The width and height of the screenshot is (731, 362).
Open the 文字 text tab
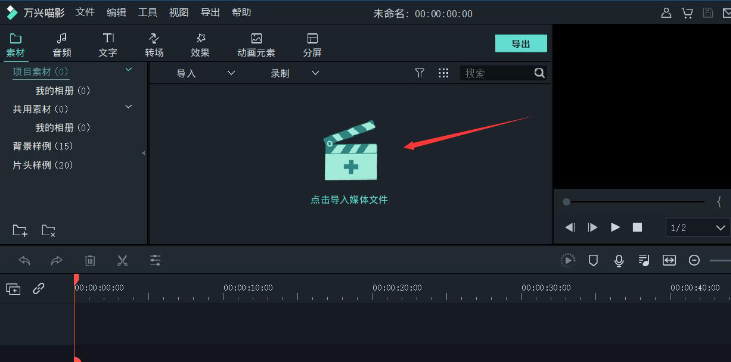tap(108, 45)
